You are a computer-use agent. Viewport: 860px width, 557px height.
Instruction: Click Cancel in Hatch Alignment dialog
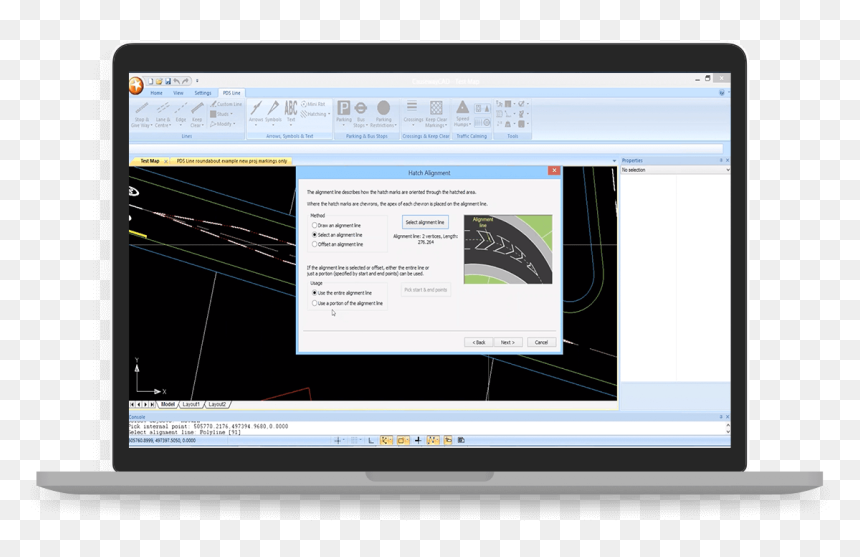[x=541, y=342]
